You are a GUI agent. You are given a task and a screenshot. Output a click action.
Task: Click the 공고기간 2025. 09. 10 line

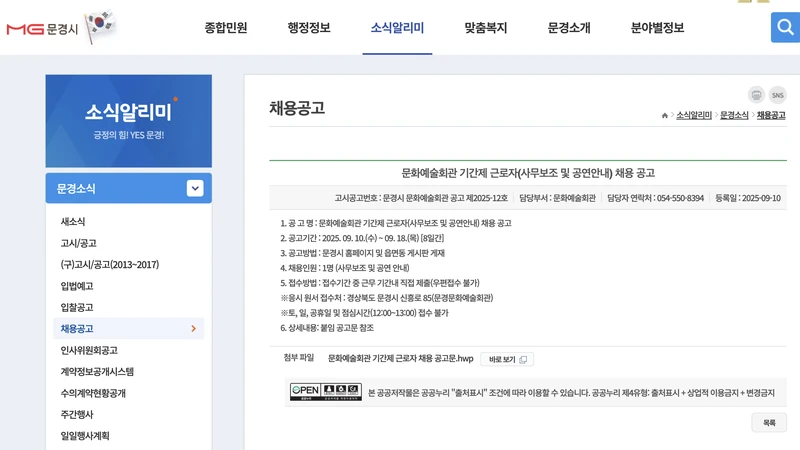click(362, 238)
